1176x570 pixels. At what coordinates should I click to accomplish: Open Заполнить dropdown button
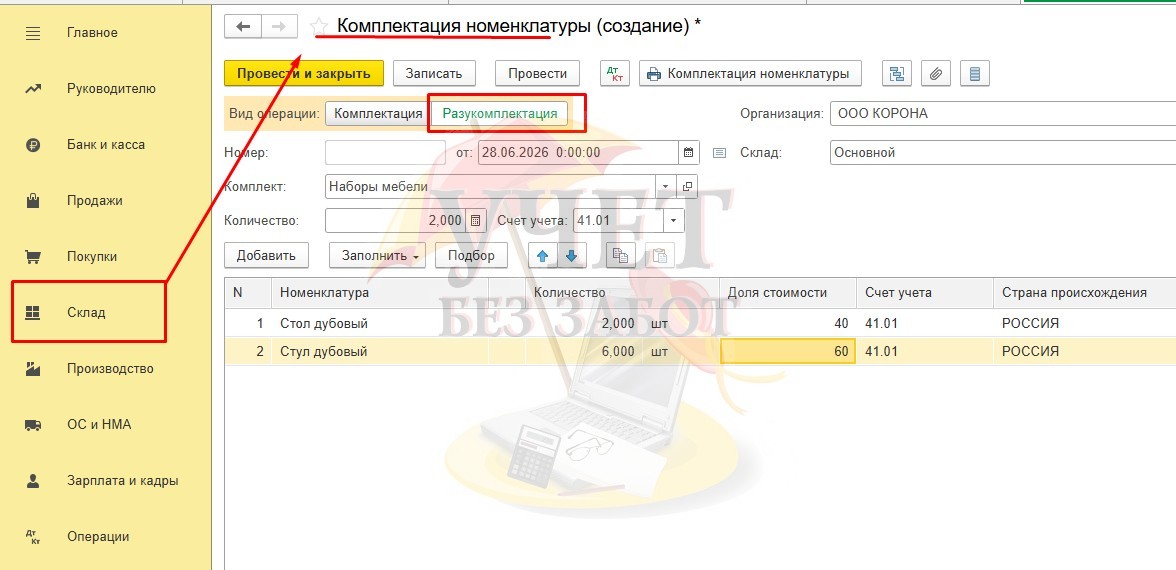pyautogui.click(x=378, y=255)
